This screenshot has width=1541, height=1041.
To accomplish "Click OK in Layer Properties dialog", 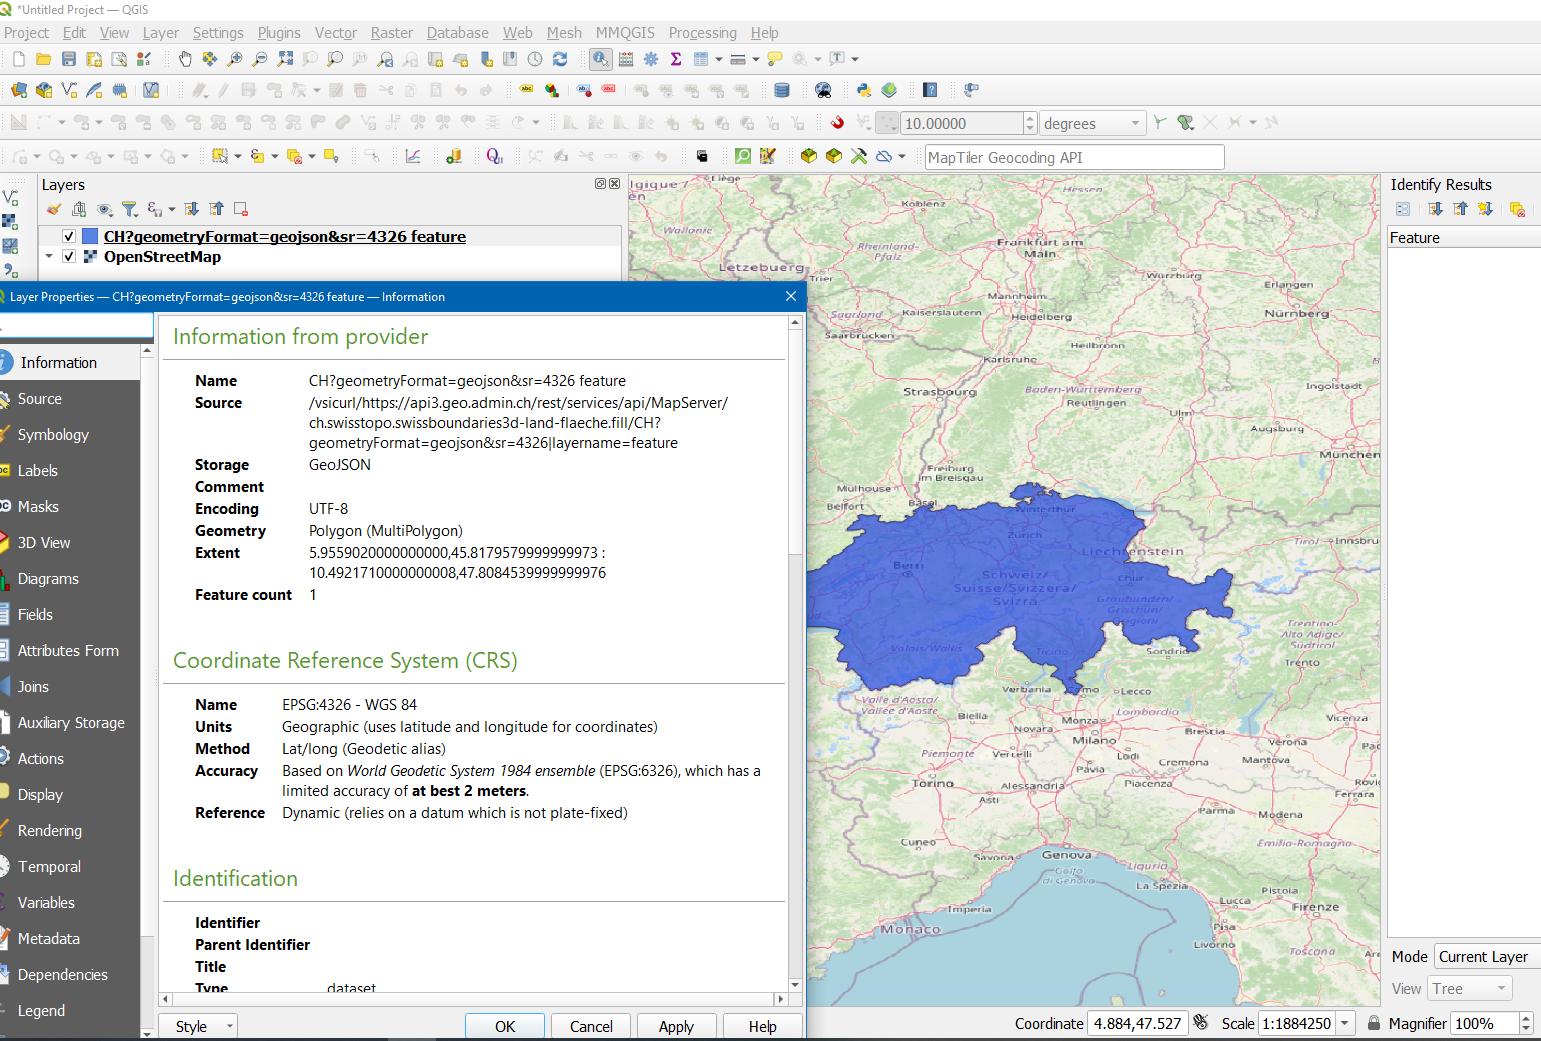I will pyautogui.click(x=505, y=1026).
